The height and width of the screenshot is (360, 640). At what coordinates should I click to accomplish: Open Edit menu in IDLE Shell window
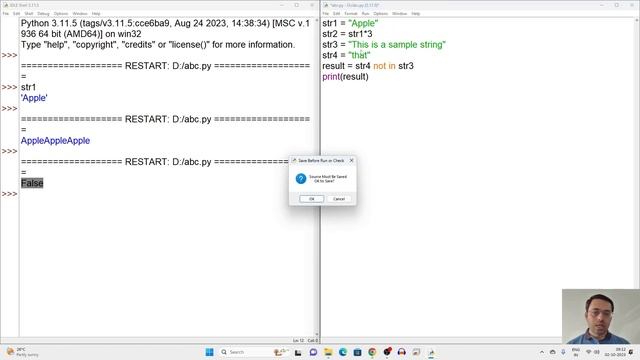(x=16, y=13)
